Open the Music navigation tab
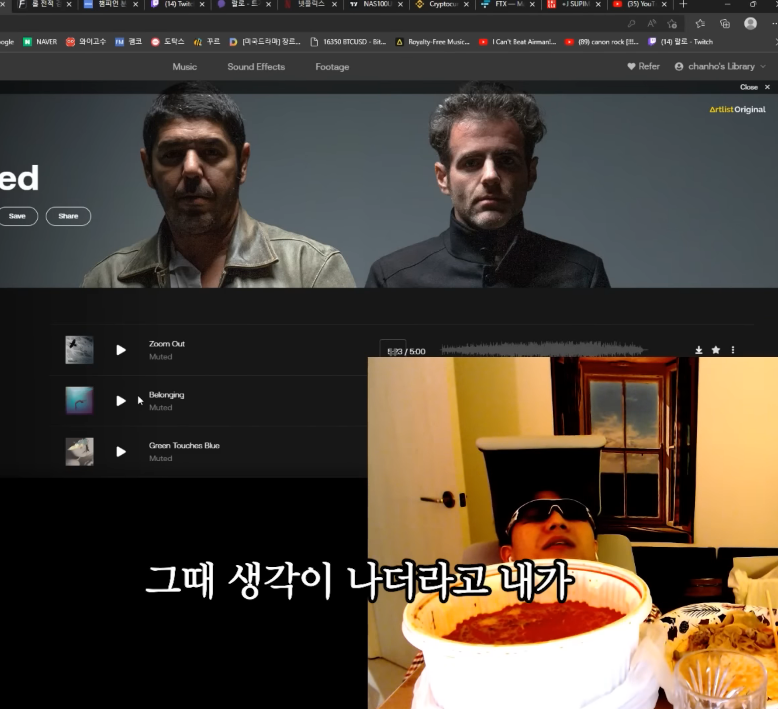This screenshot has width=778, height=709. [x=185, y=66]
